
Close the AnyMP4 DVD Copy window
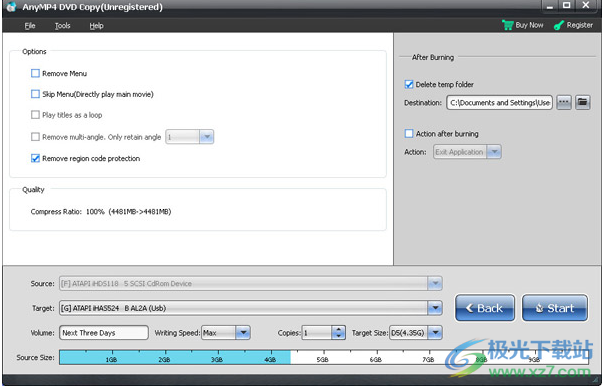(x=586, y=5)
